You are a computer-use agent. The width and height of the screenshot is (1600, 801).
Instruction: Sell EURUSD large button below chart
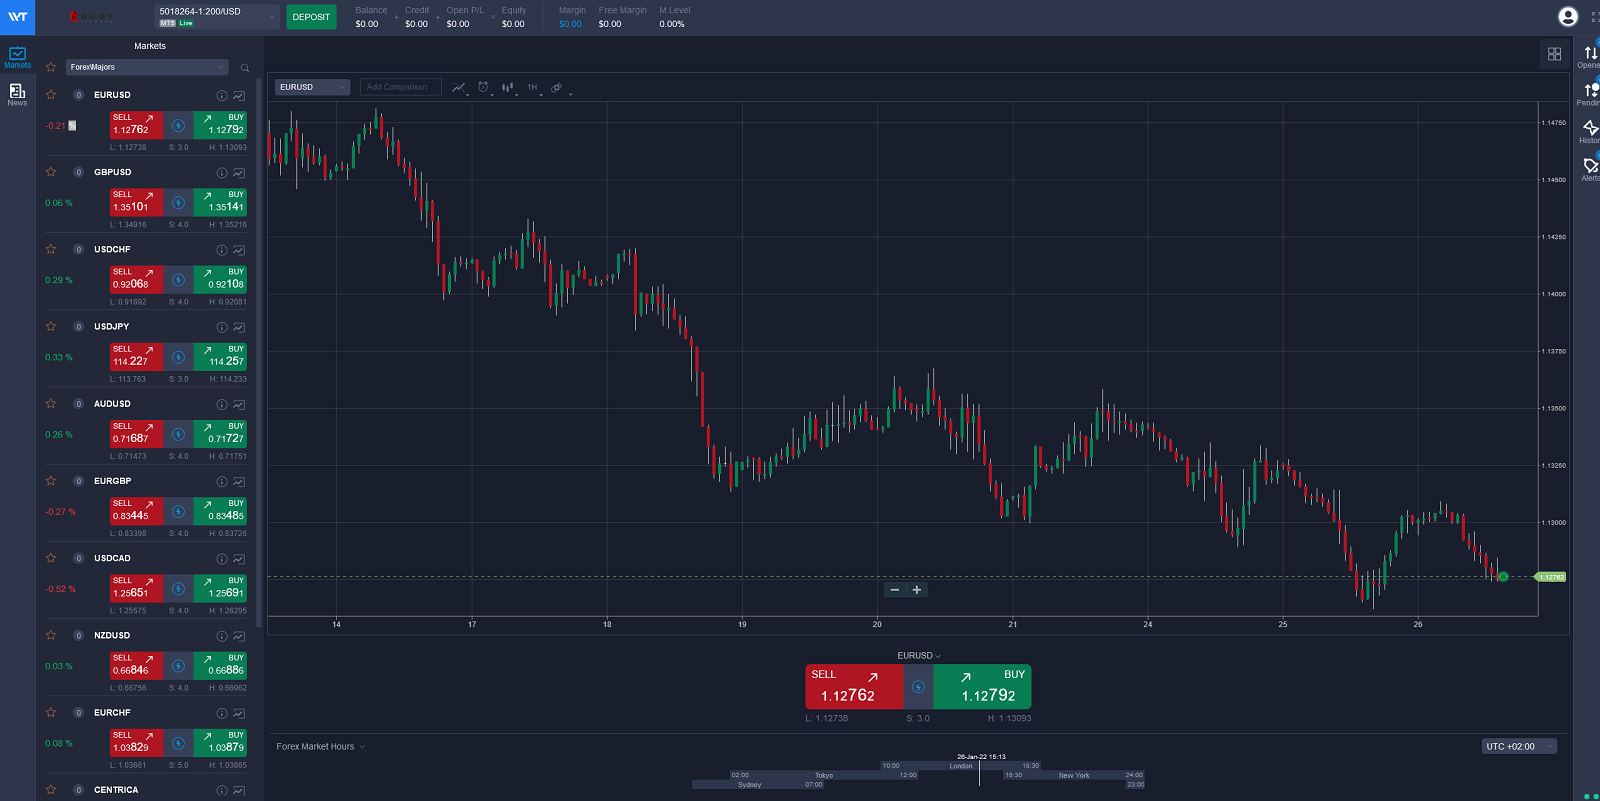tap(855, 687)
